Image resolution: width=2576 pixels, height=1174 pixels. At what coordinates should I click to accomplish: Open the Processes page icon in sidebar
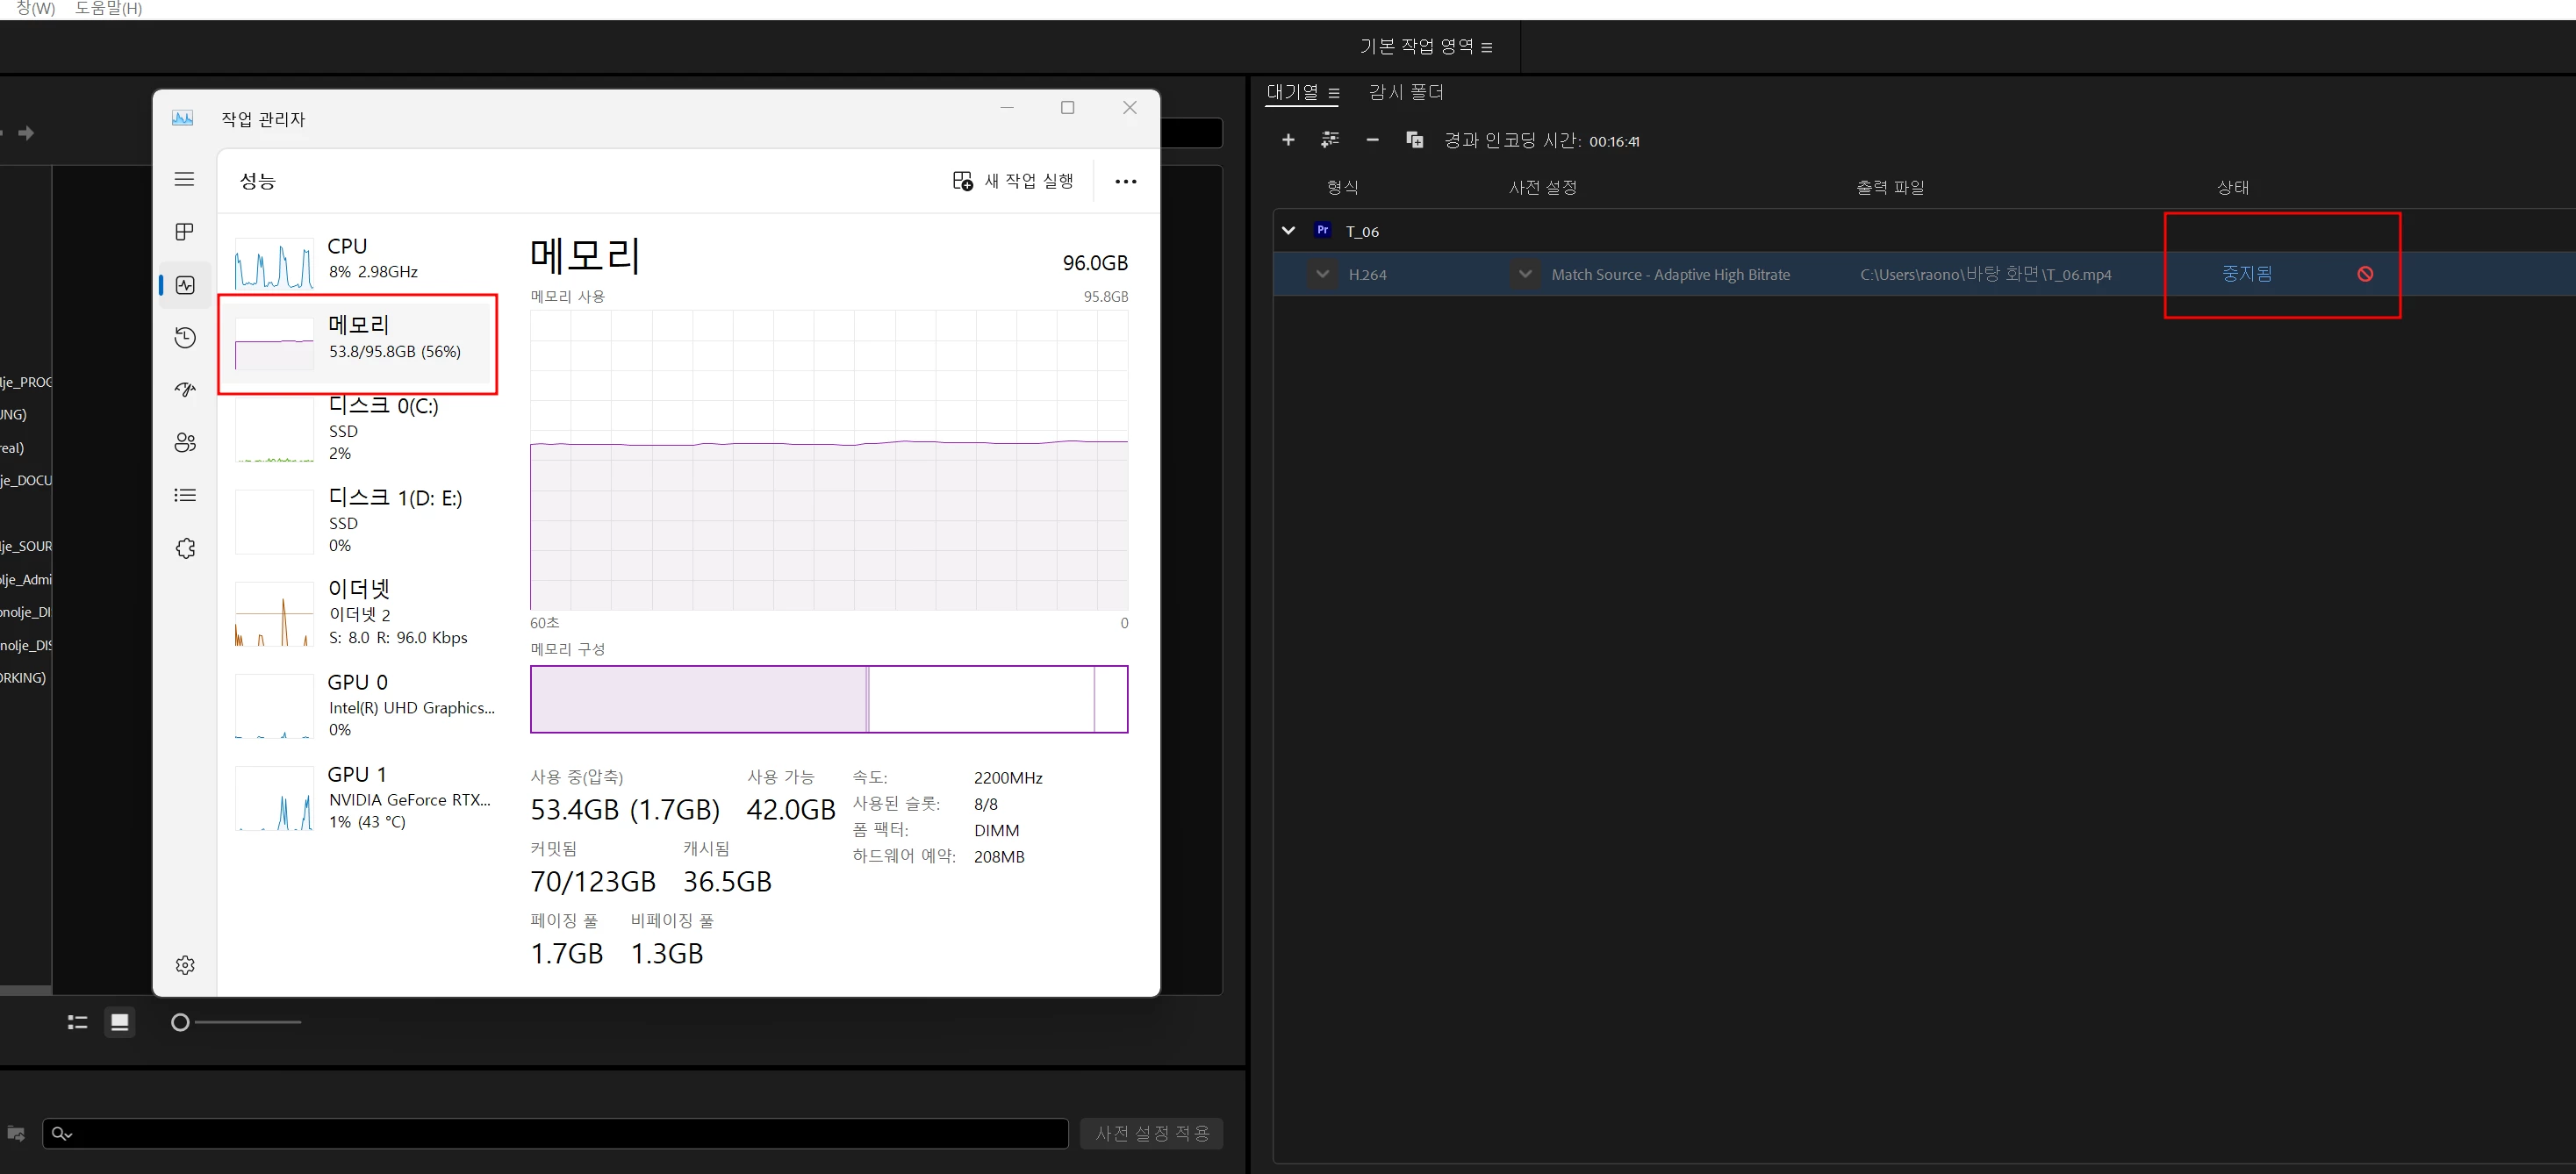184,232
